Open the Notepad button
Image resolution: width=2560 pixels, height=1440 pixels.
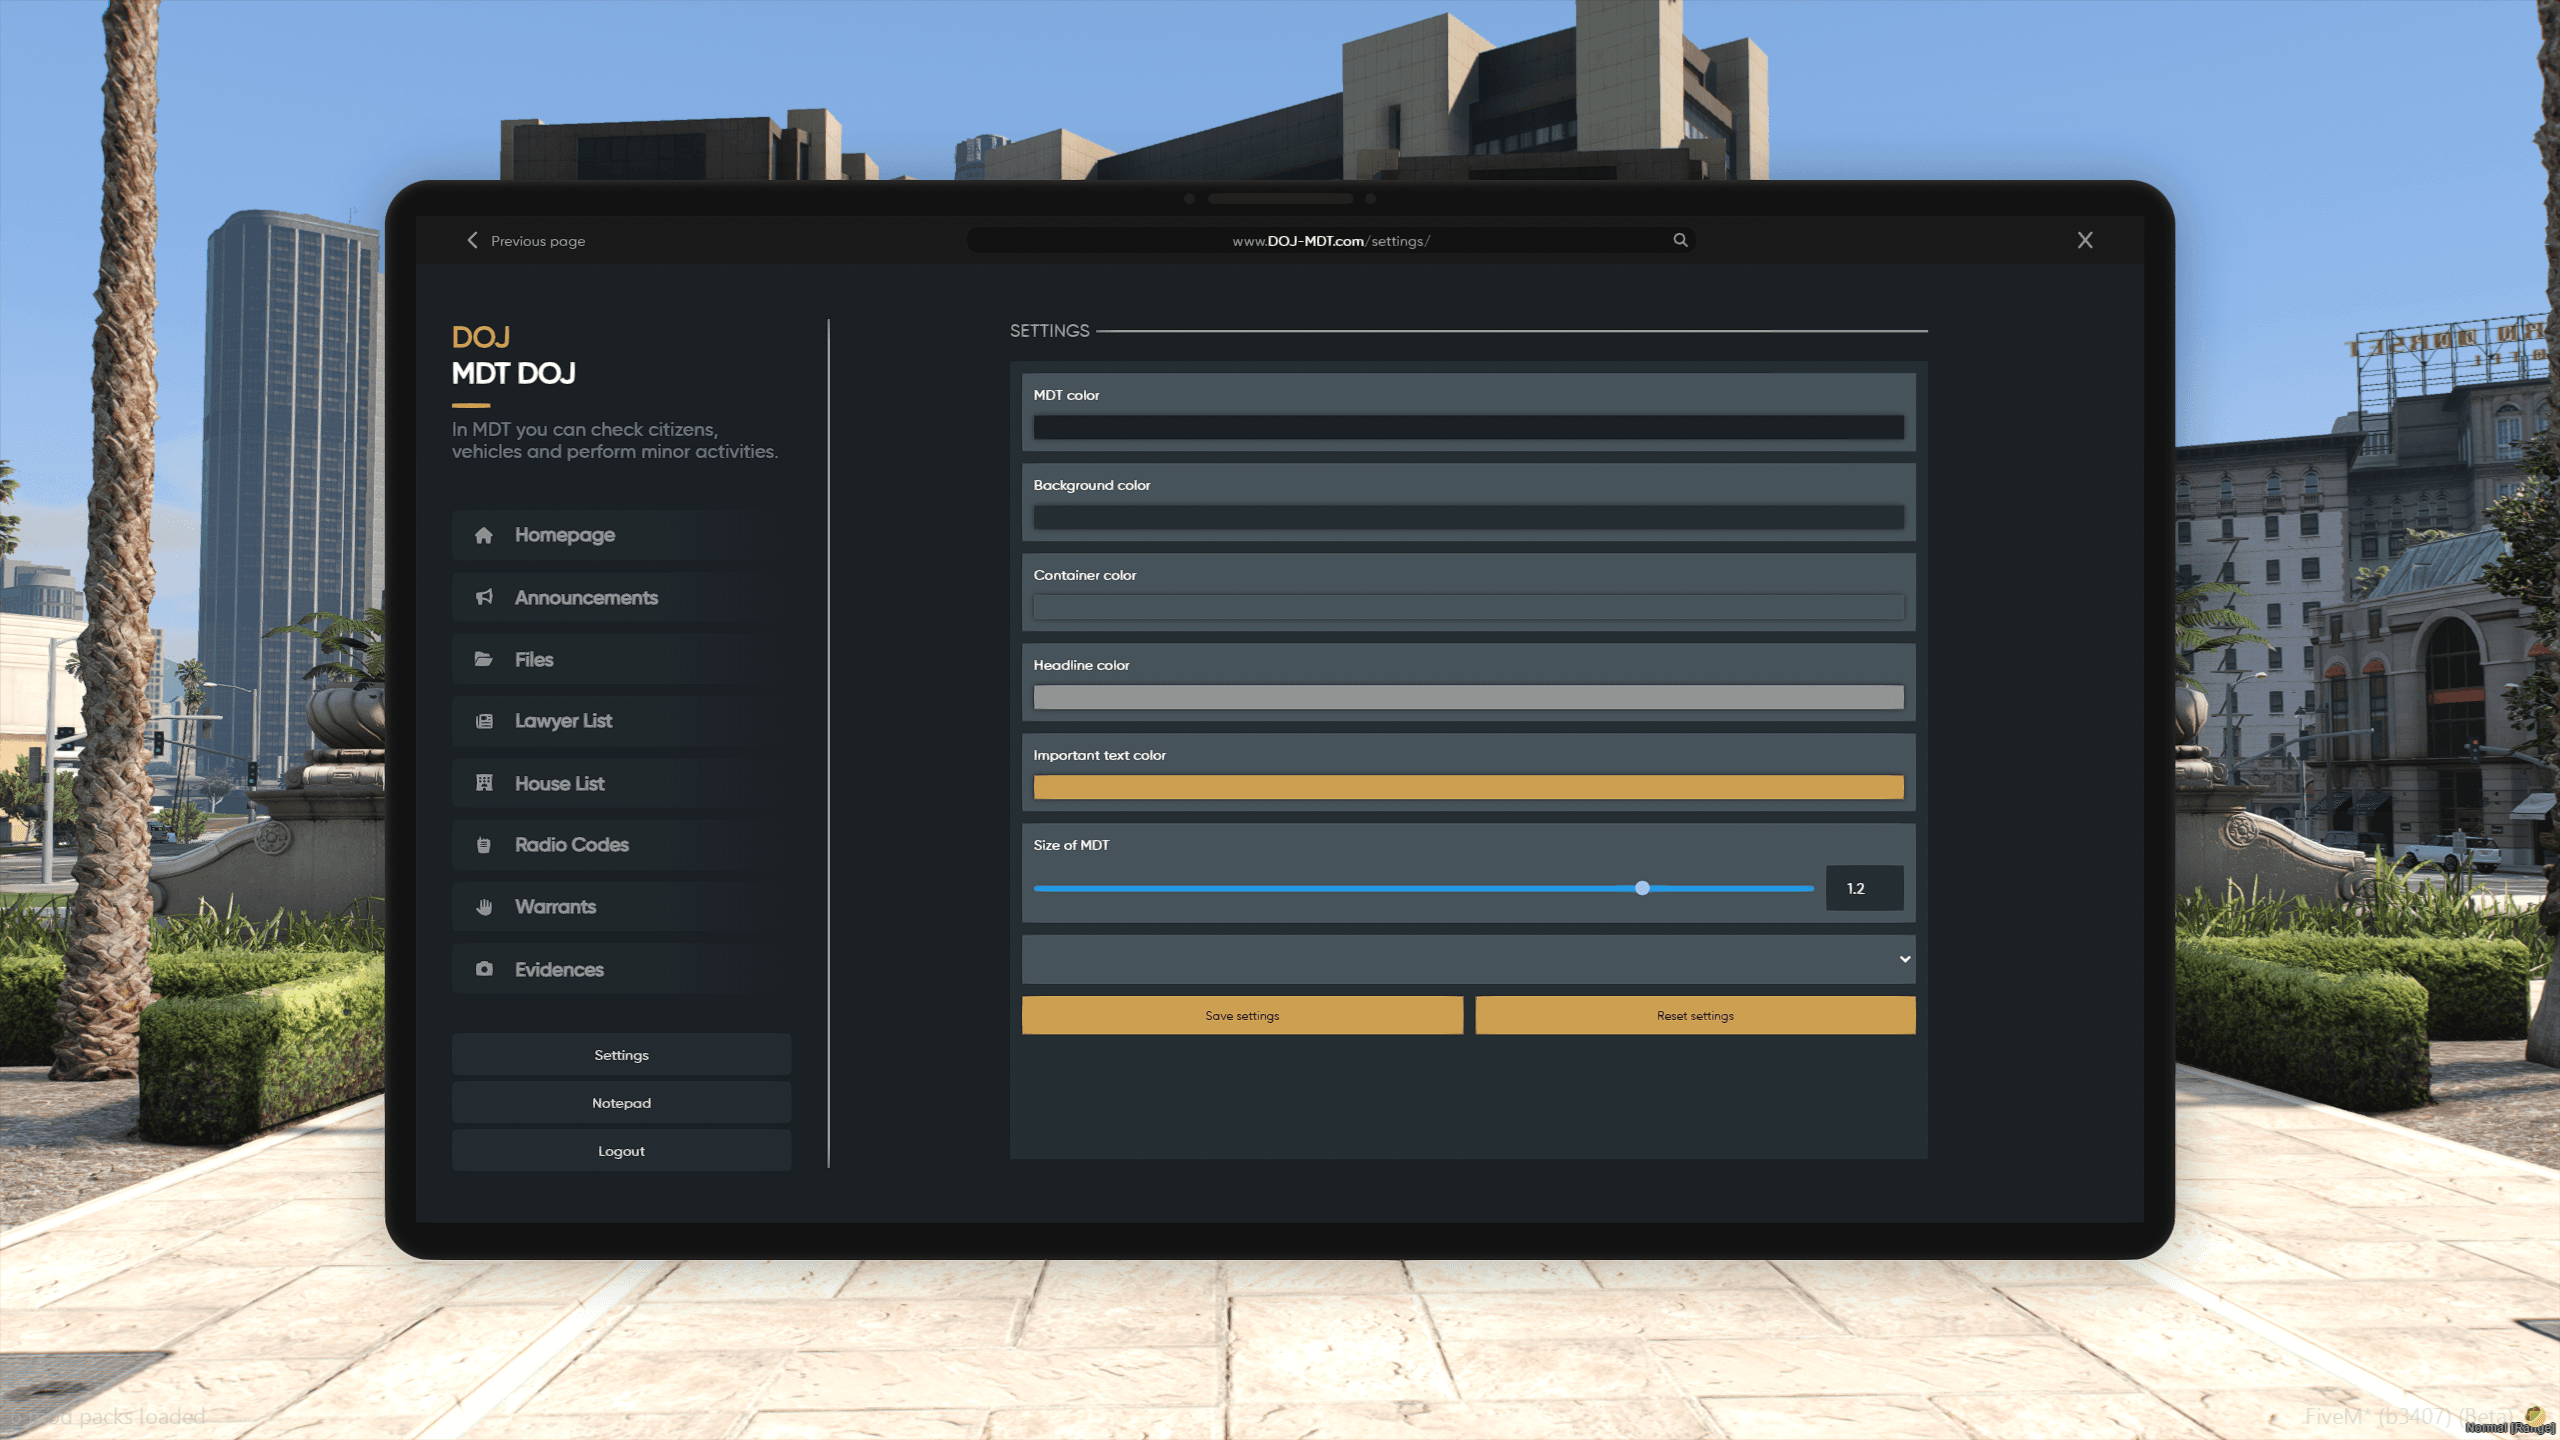[x=621, y=1103]
